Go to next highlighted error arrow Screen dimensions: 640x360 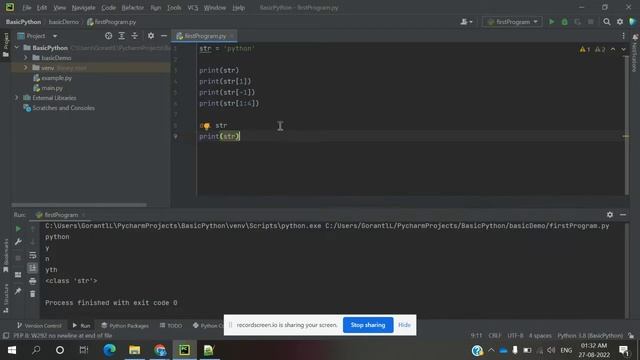[x=623, y=49]
